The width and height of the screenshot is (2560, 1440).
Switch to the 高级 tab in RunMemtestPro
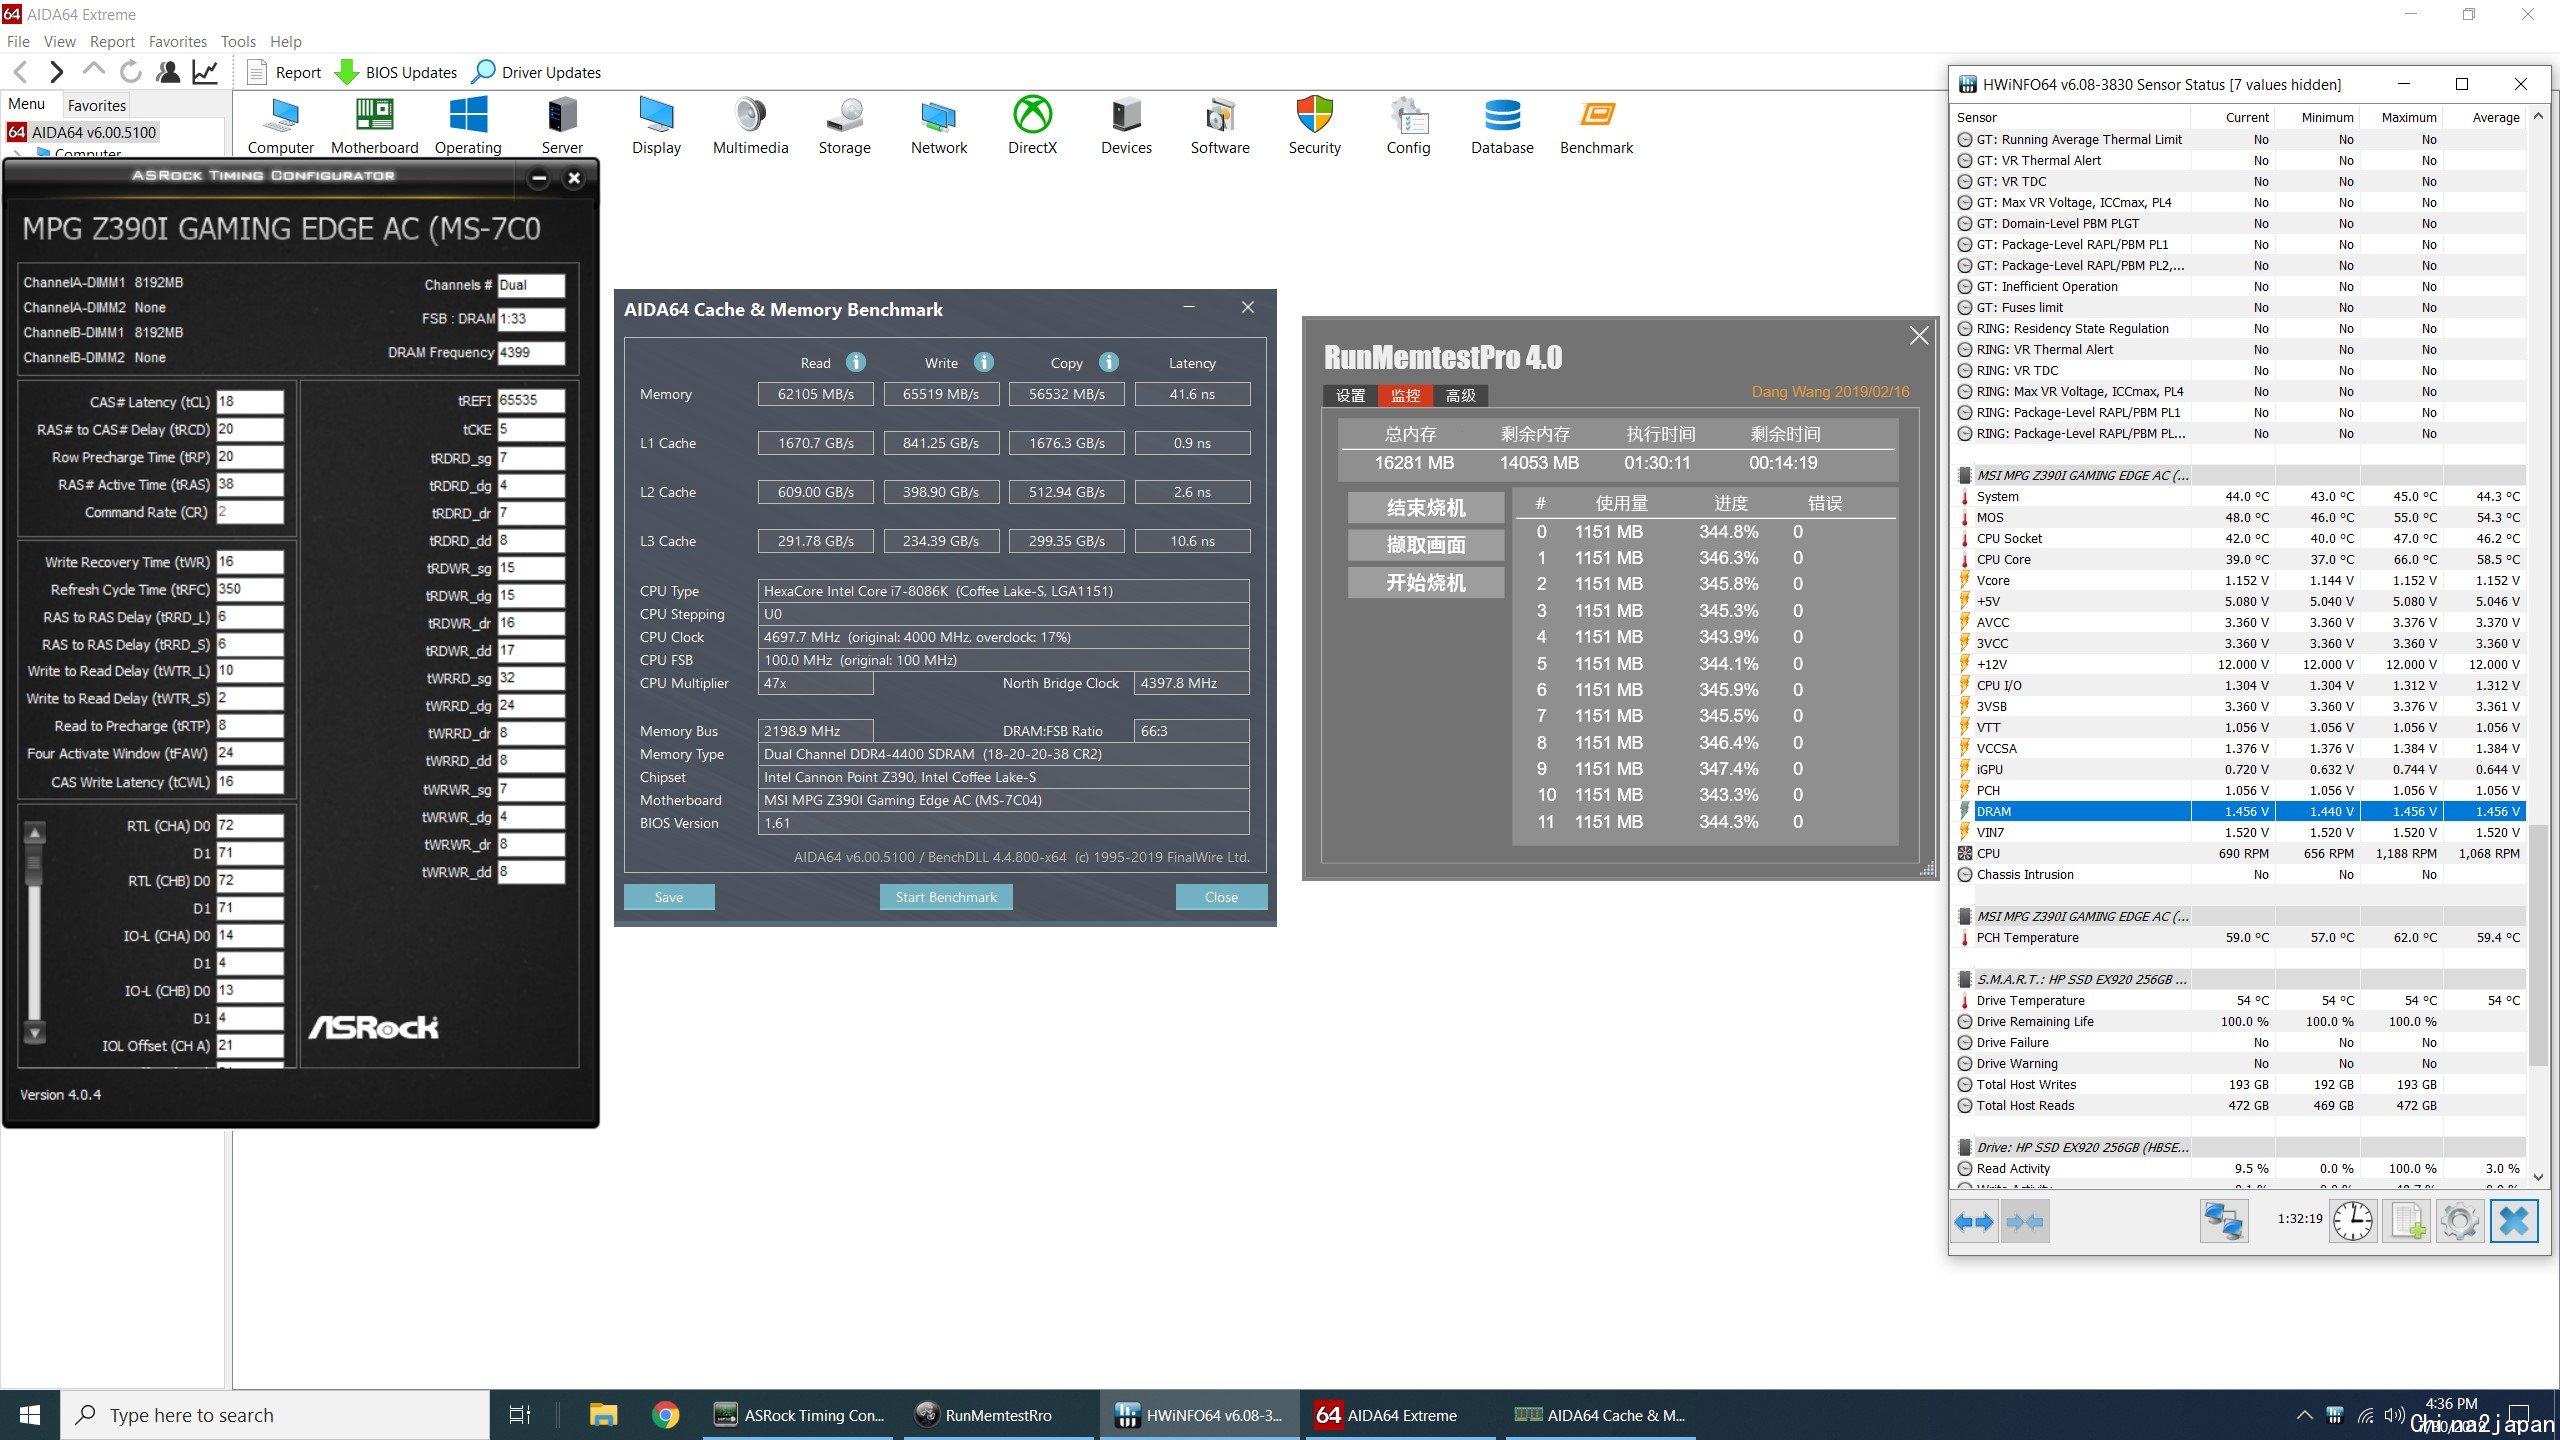coord(1461,396)
